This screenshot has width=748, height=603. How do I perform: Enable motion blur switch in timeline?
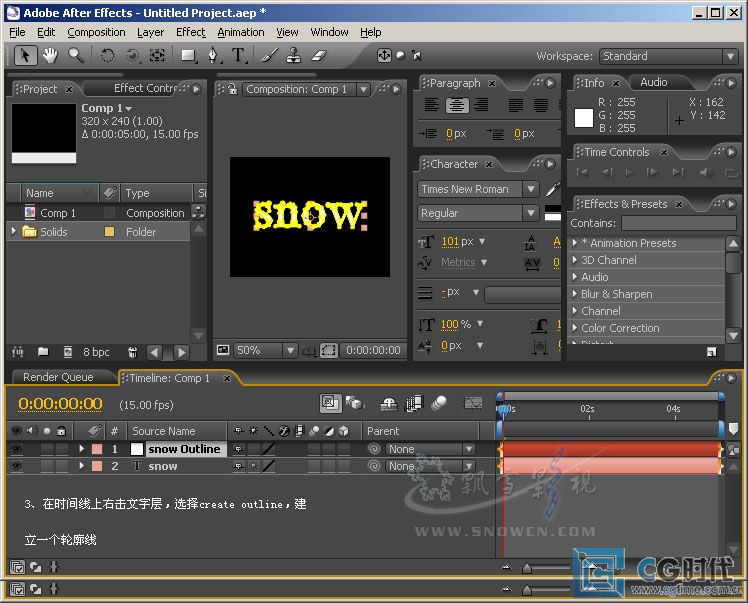438,403
